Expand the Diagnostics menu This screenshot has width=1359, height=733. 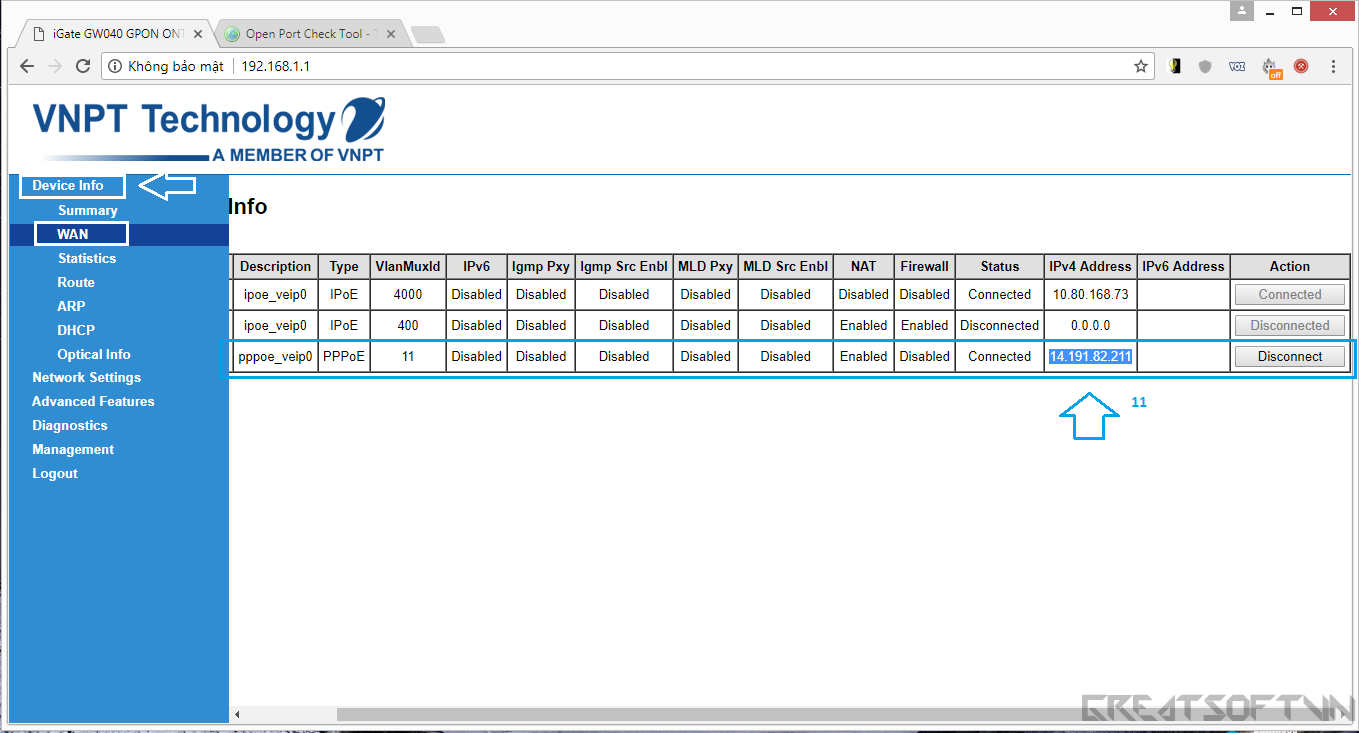[x=69, y=425]
